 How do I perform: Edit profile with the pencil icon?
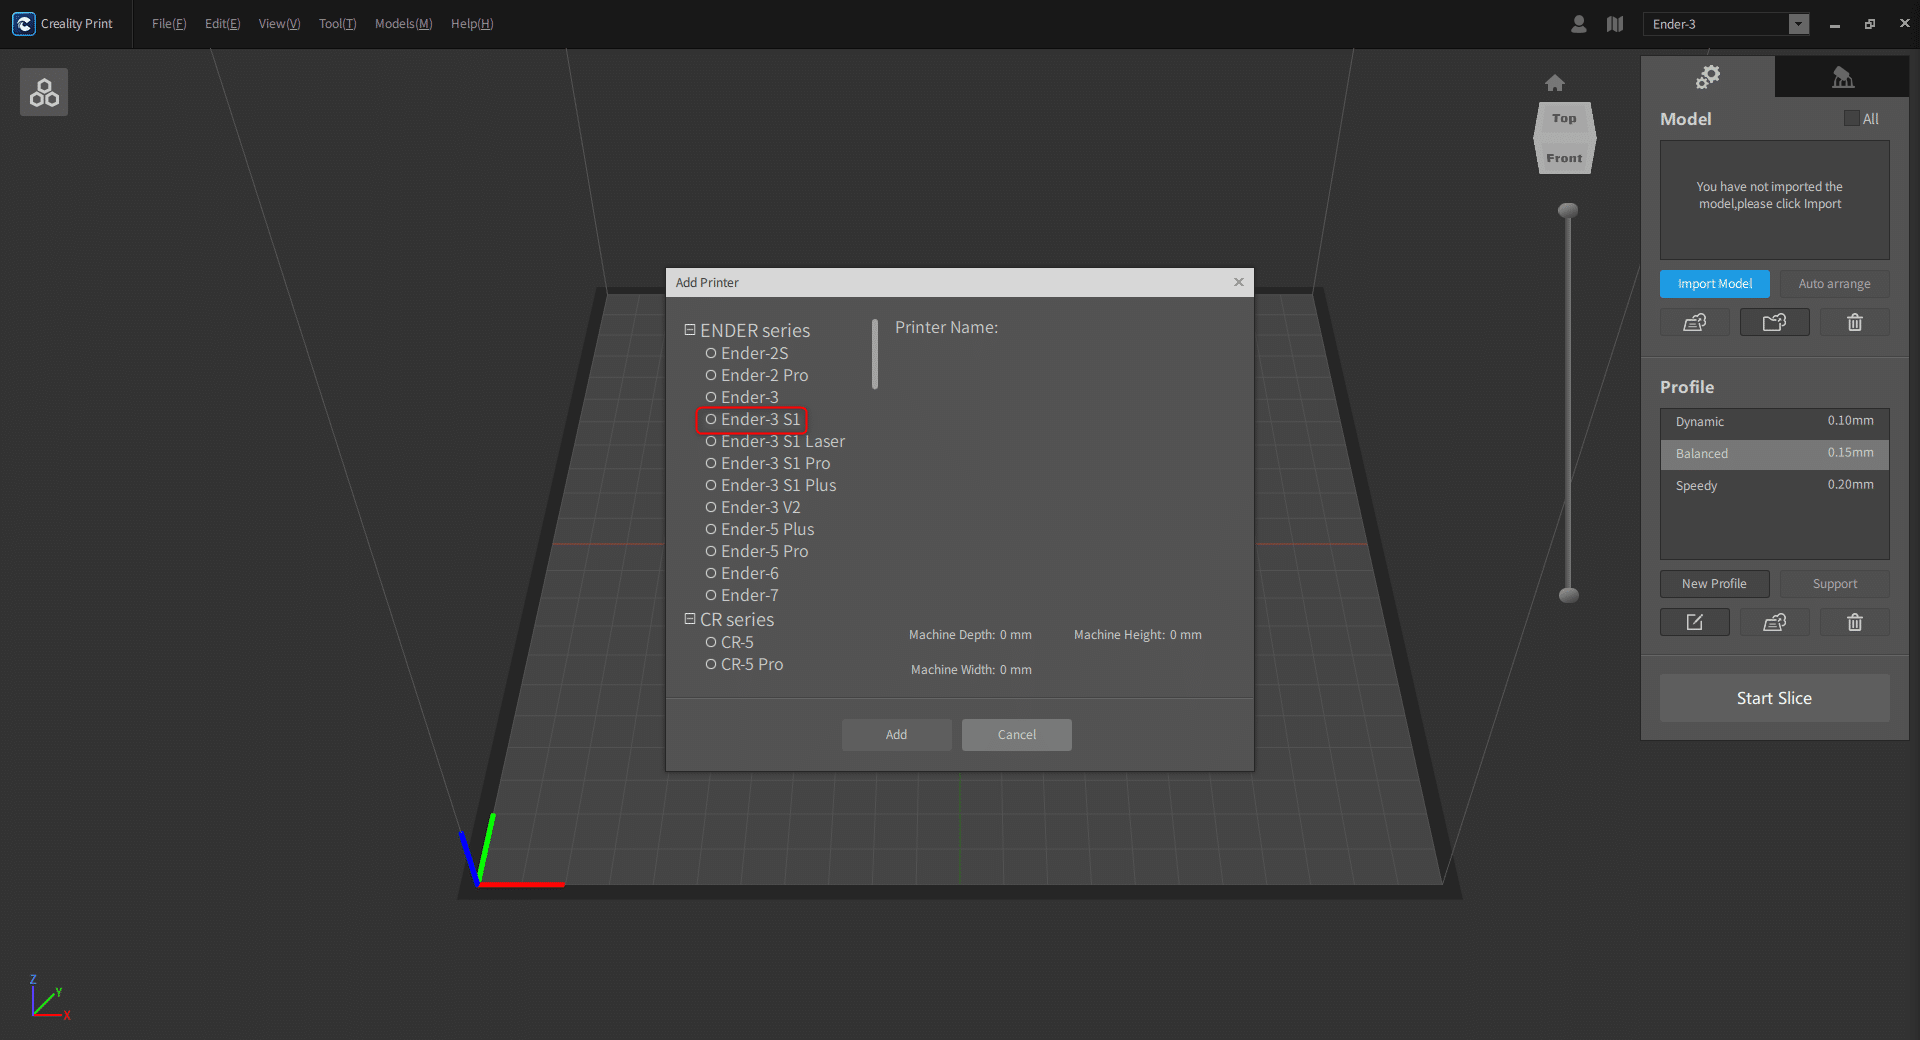pyautogui.click(x=1695, y=622)
